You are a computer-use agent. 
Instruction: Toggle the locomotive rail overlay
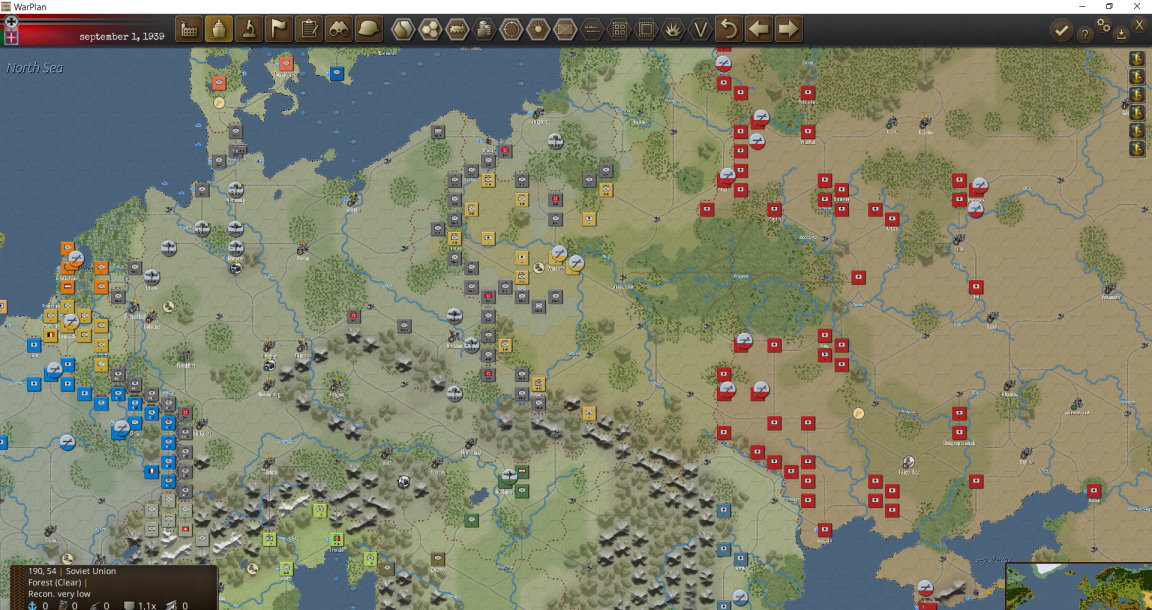coord(457,29)
